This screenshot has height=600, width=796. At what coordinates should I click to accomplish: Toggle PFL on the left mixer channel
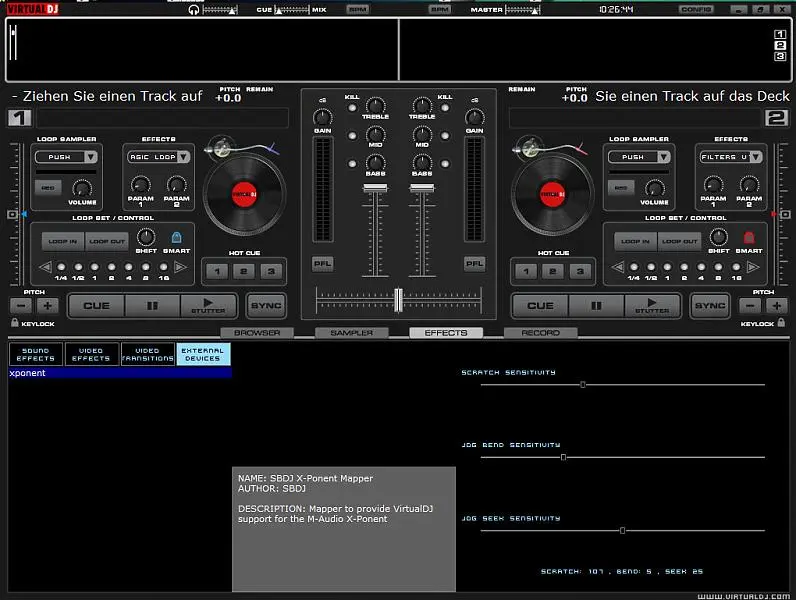(x=322, y=264)
